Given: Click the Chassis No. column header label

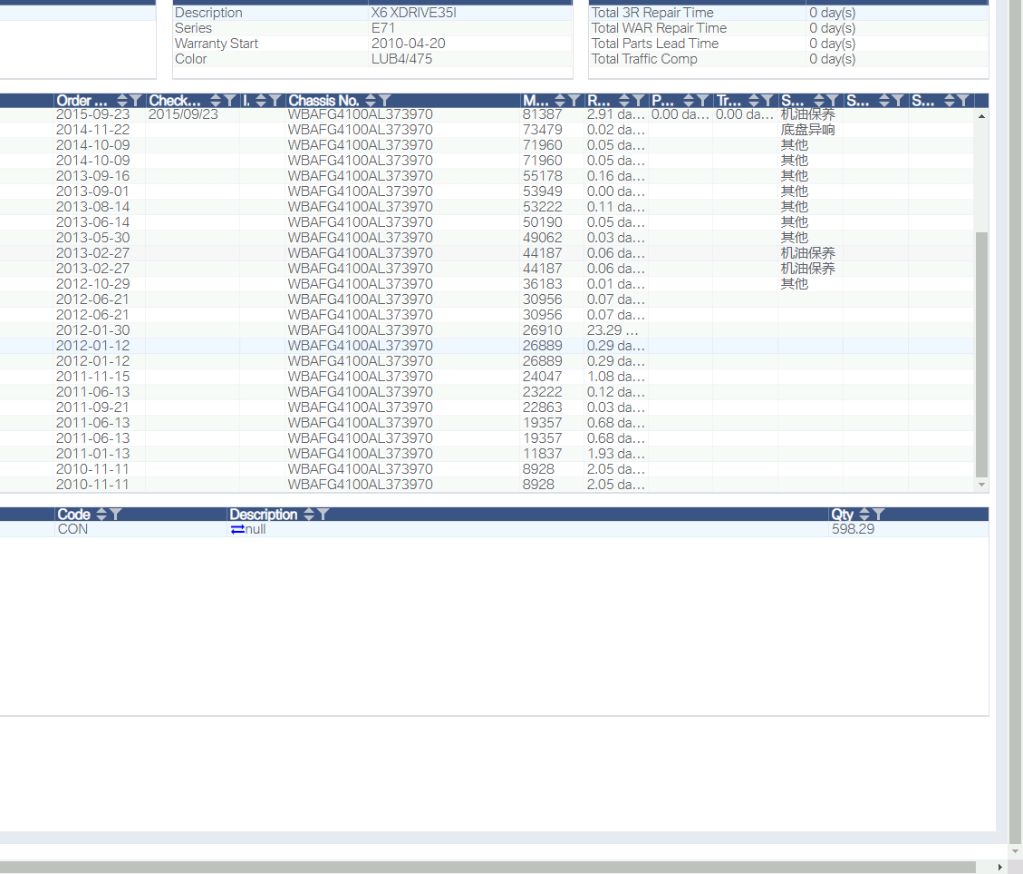Looking at the screenshot, I should coord(324,100).
